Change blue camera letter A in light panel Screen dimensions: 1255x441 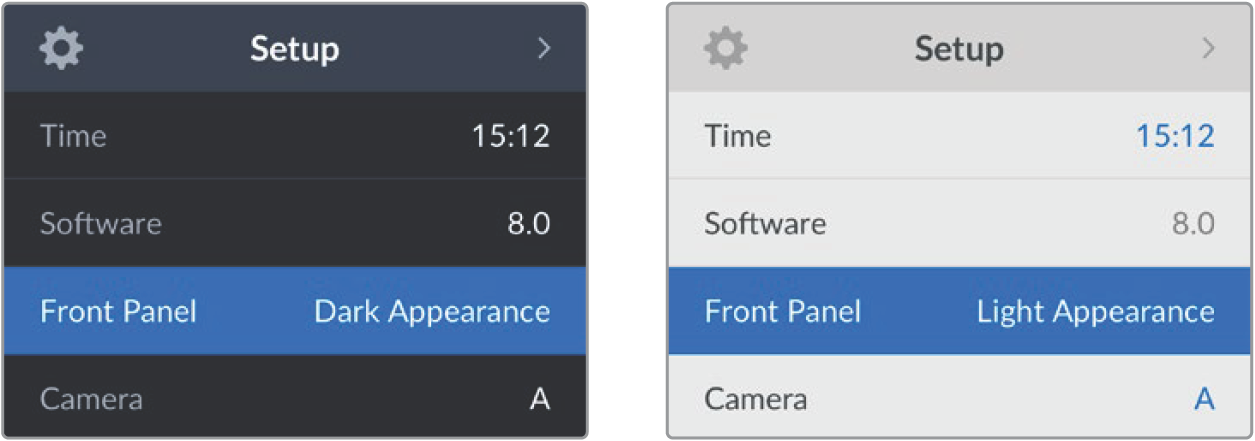point(1204,399)
